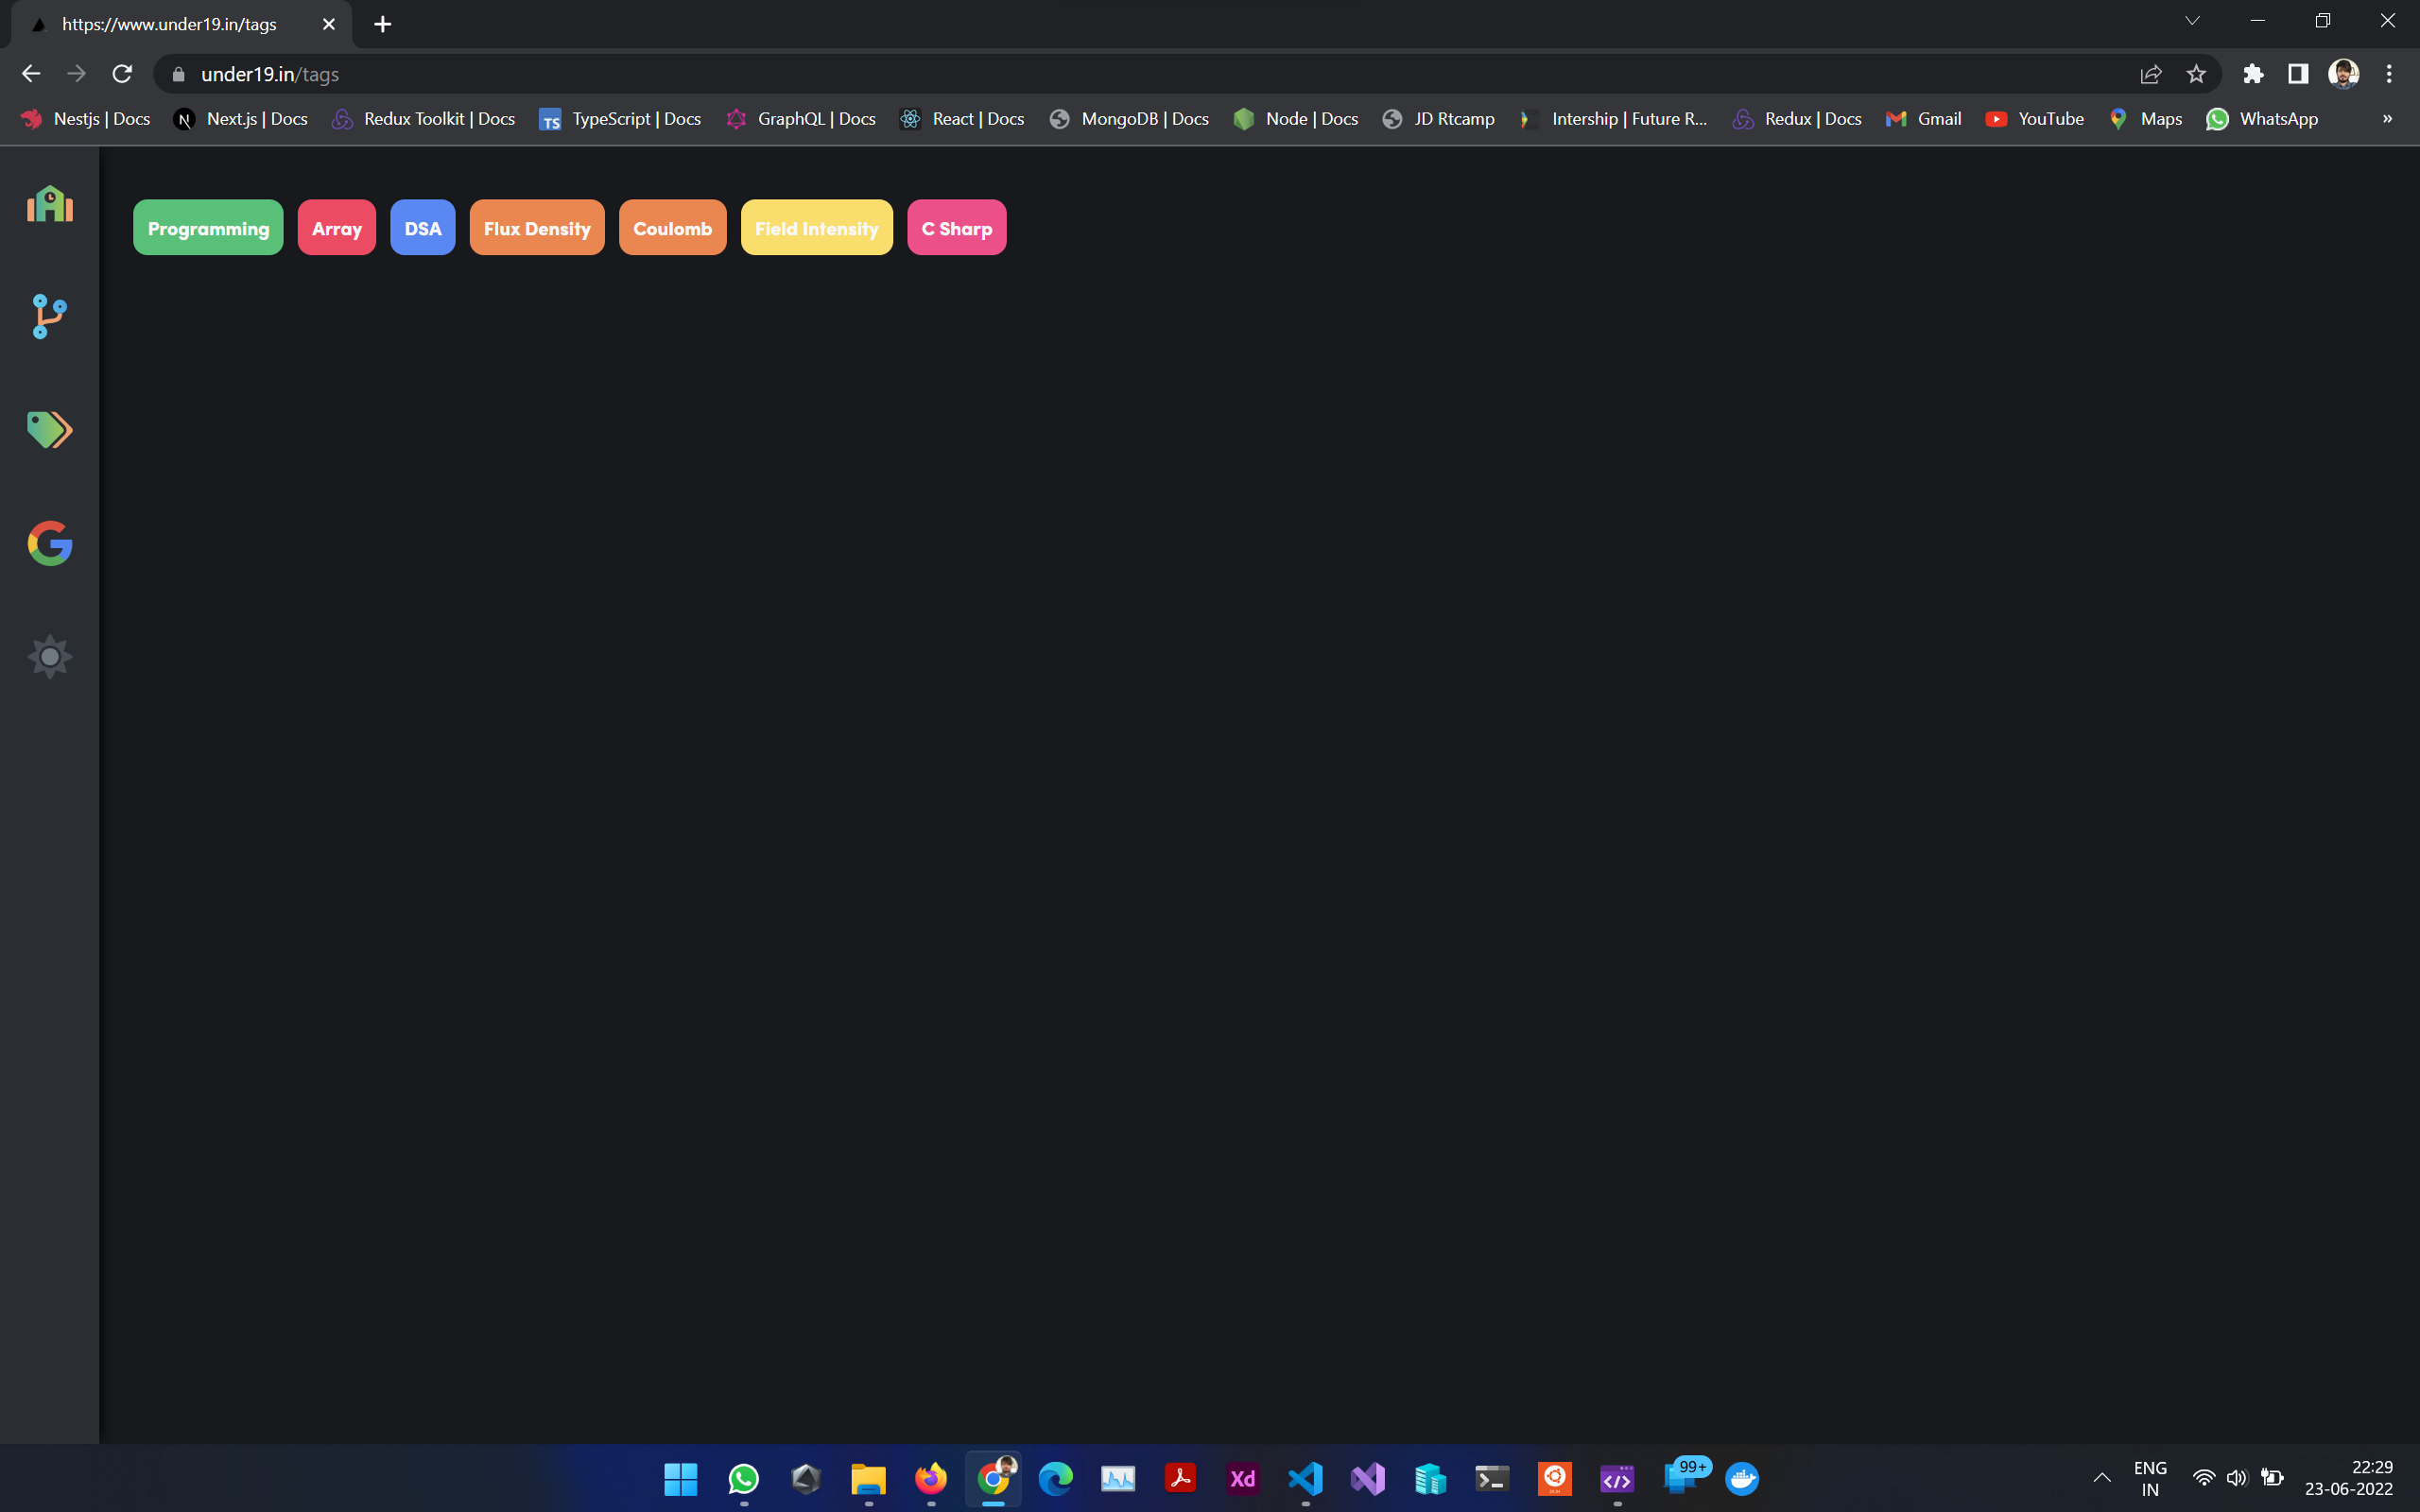Choose the Flux Density tag
This screenshot has width=2420, height=1512.
pos(537,228)
